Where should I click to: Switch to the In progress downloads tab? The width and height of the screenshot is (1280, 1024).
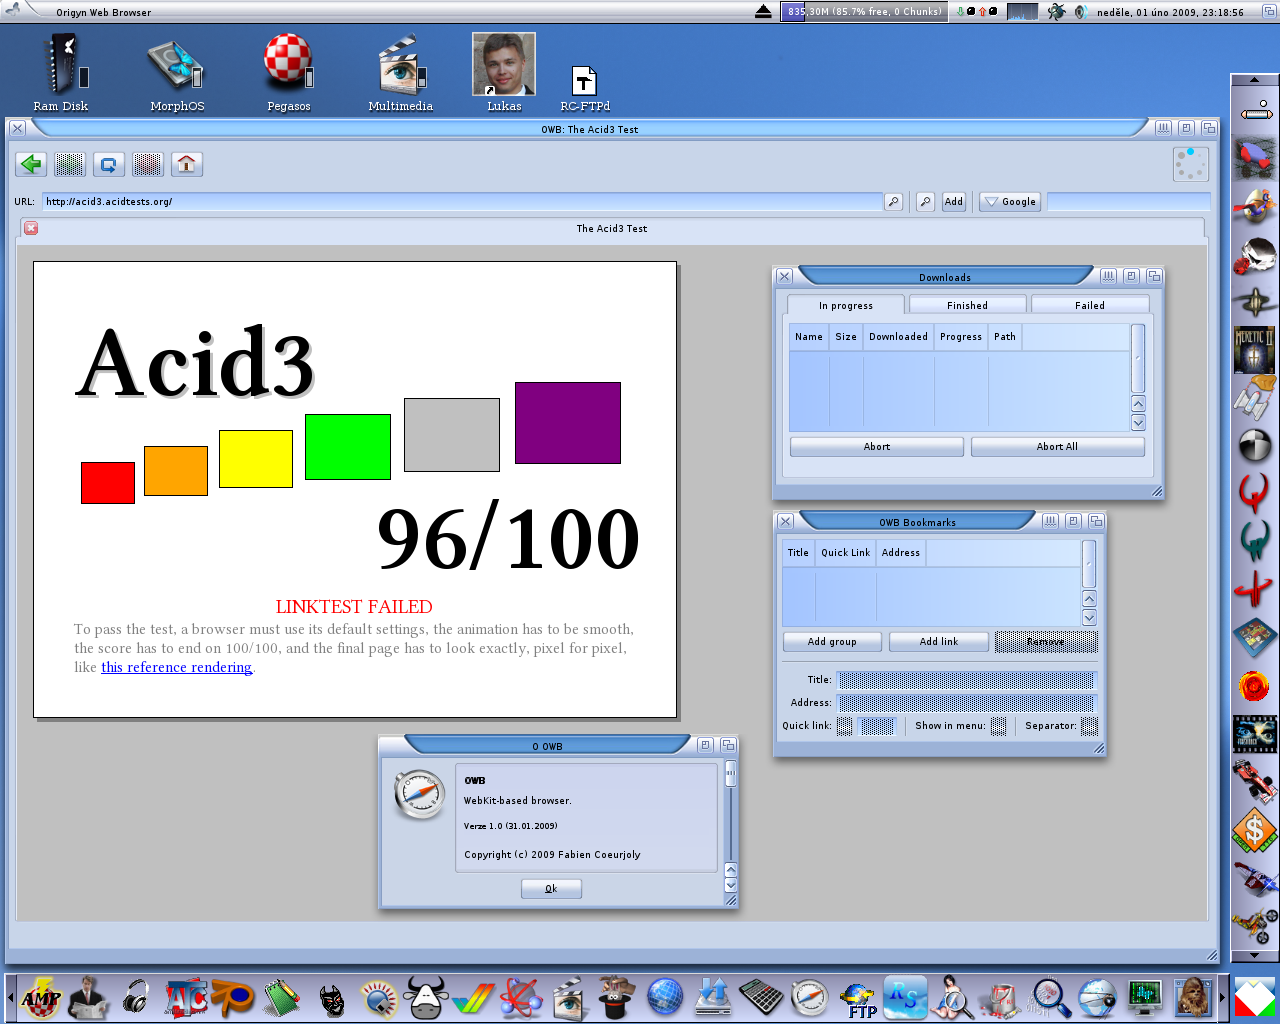click(846, 305)
